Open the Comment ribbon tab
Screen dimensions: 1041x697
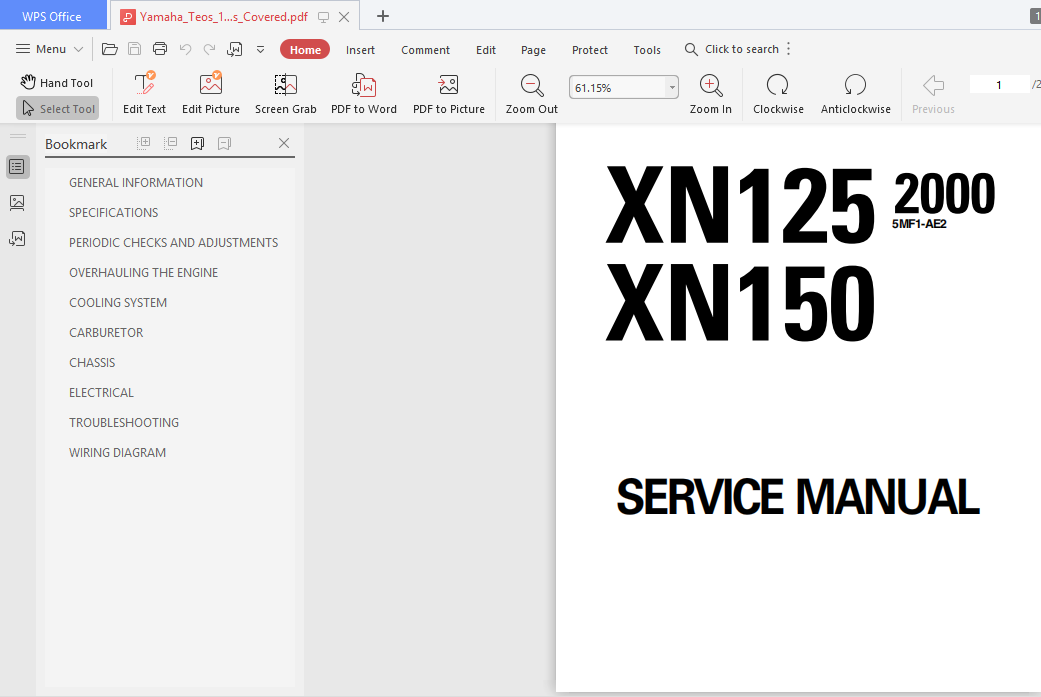point(425,50)
